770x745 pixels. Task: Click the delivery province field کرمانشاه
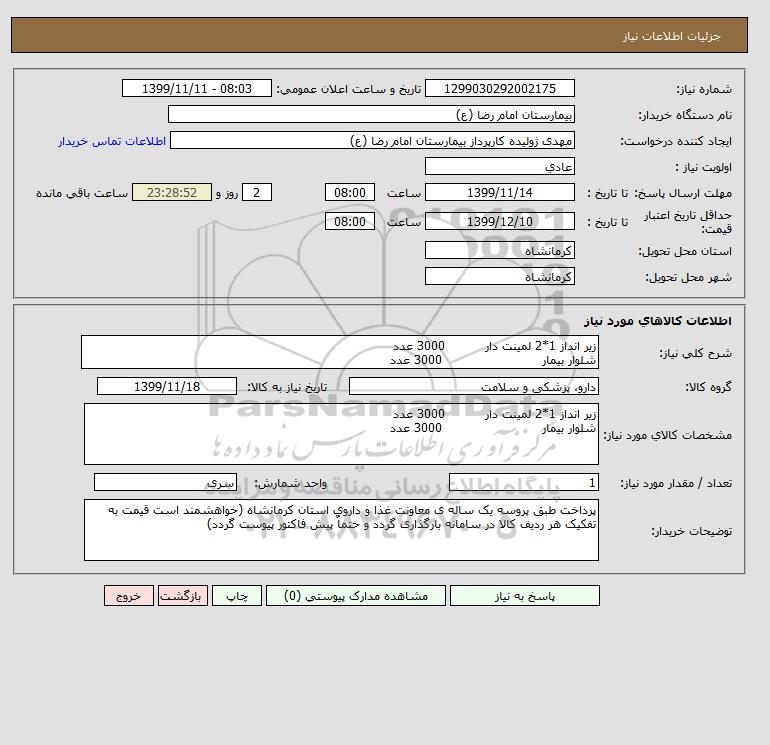pos(499,250)
